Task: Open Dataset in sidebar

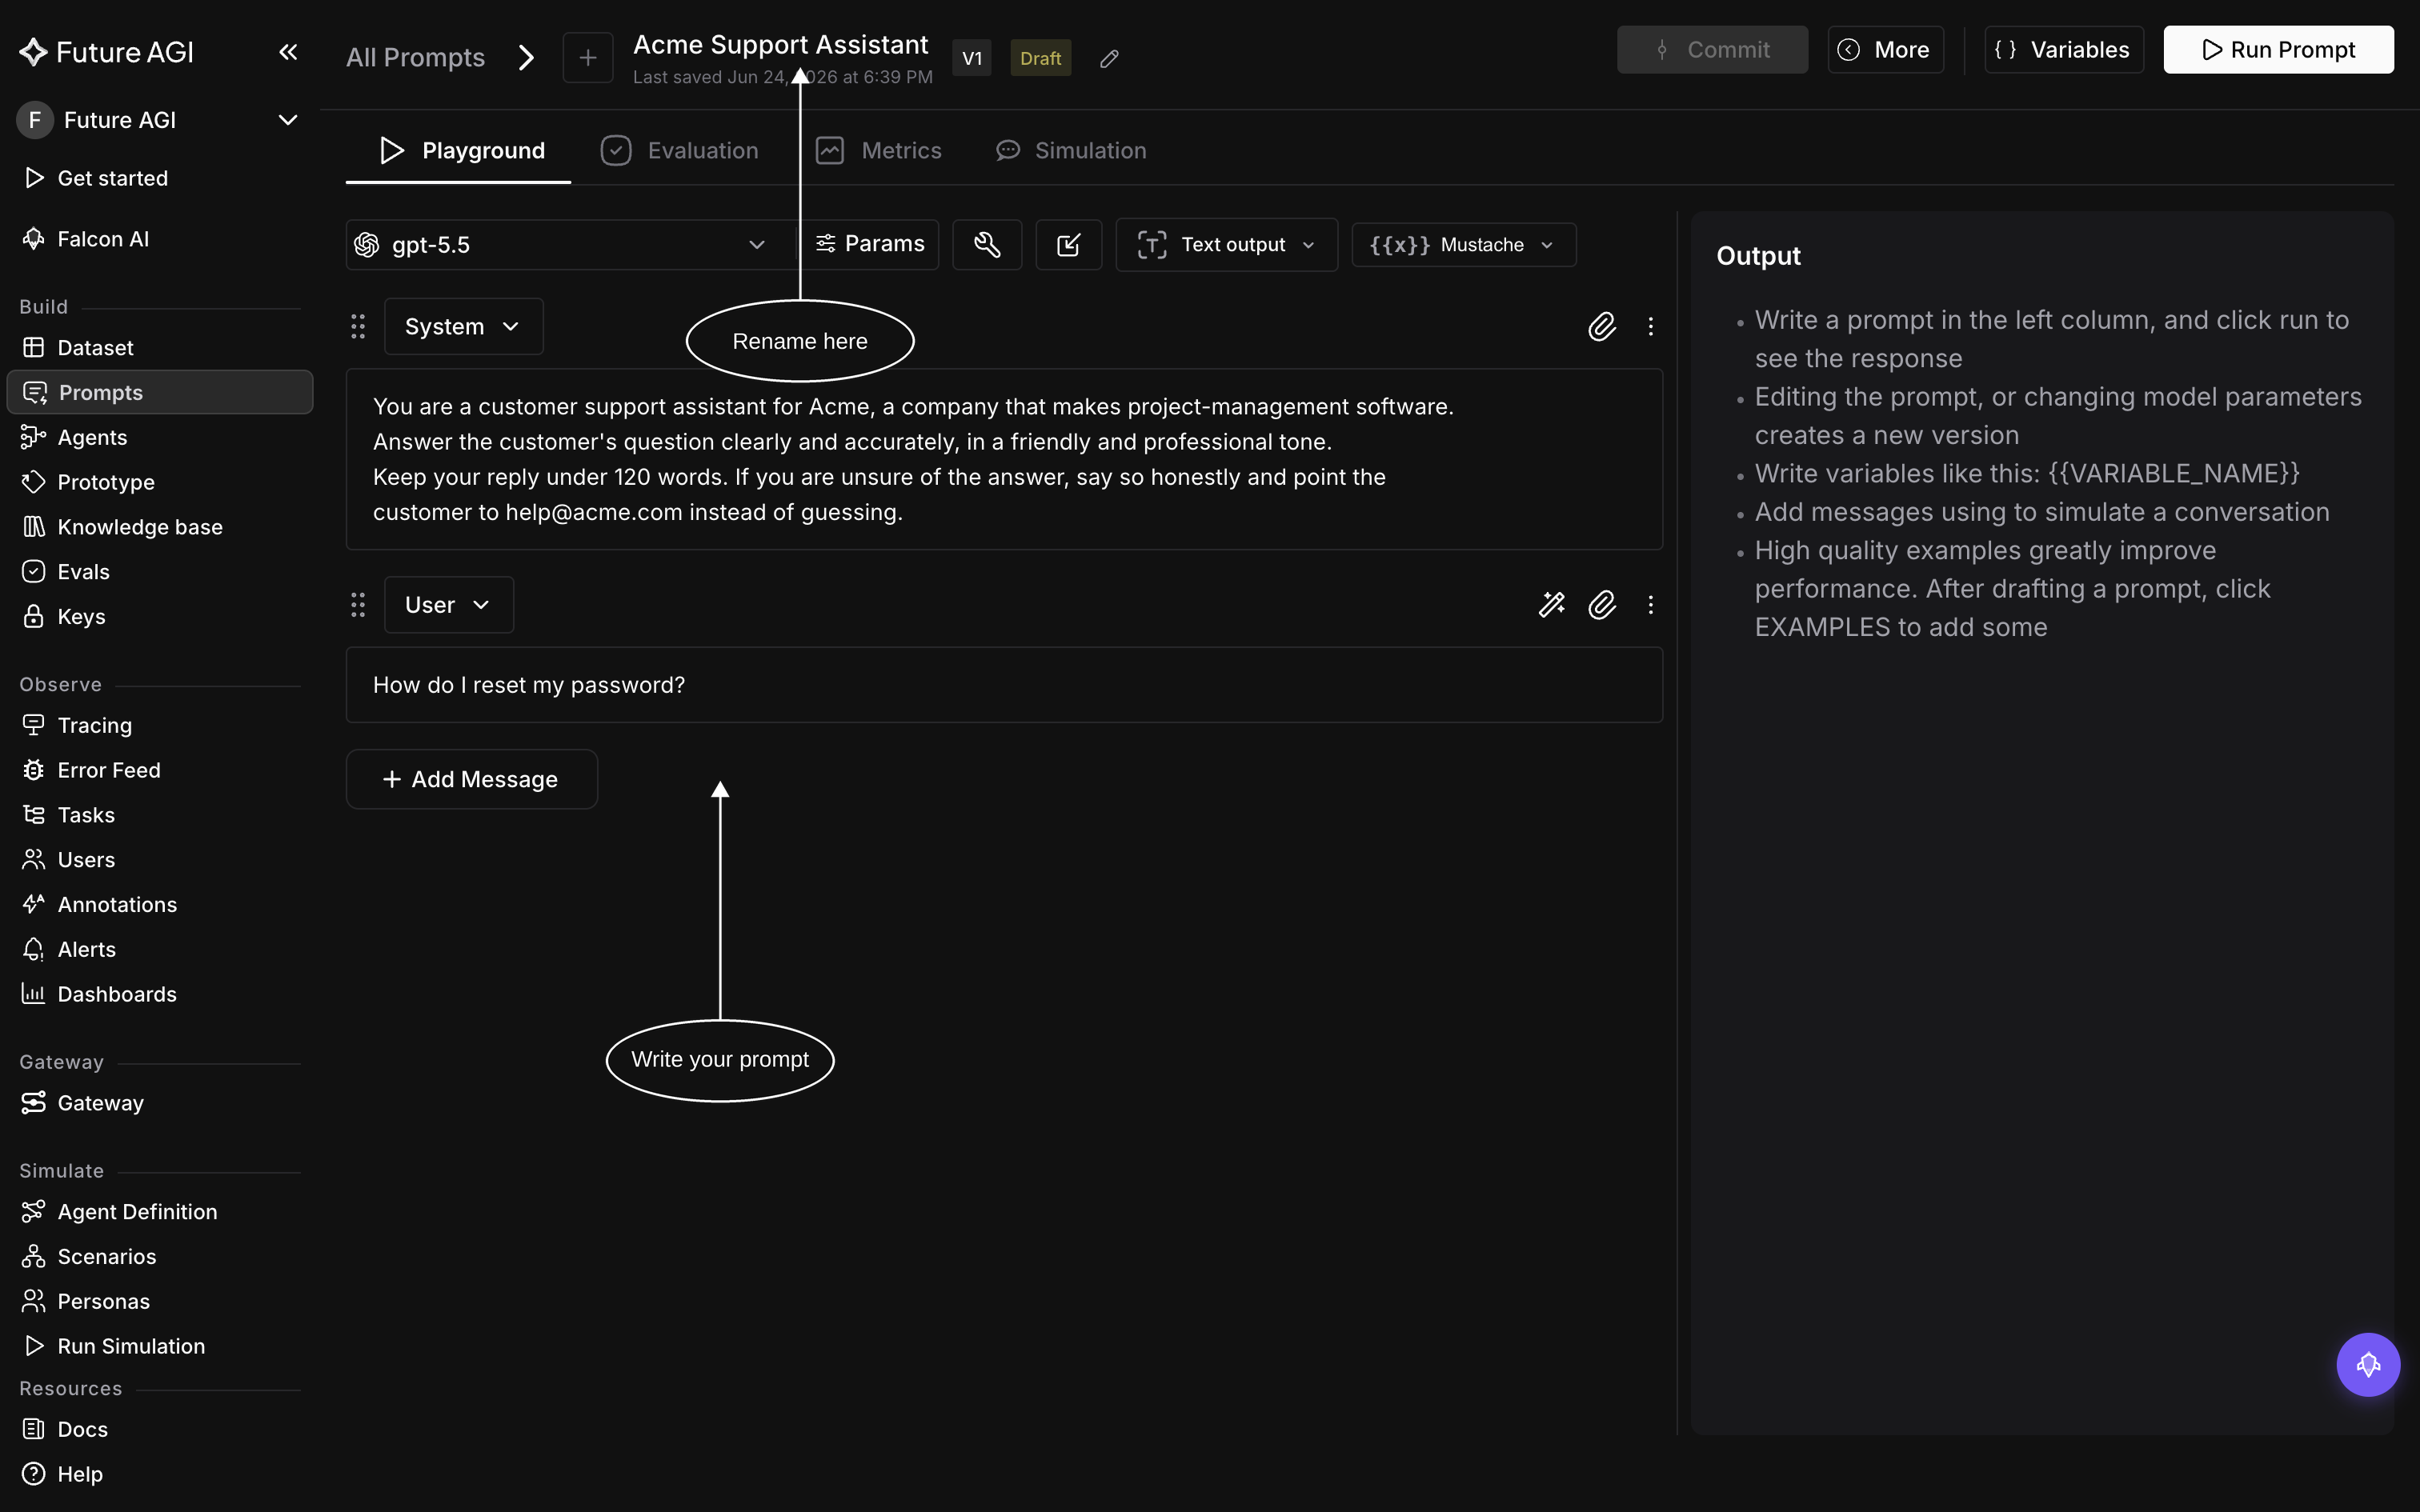Action: coord(160,348)
